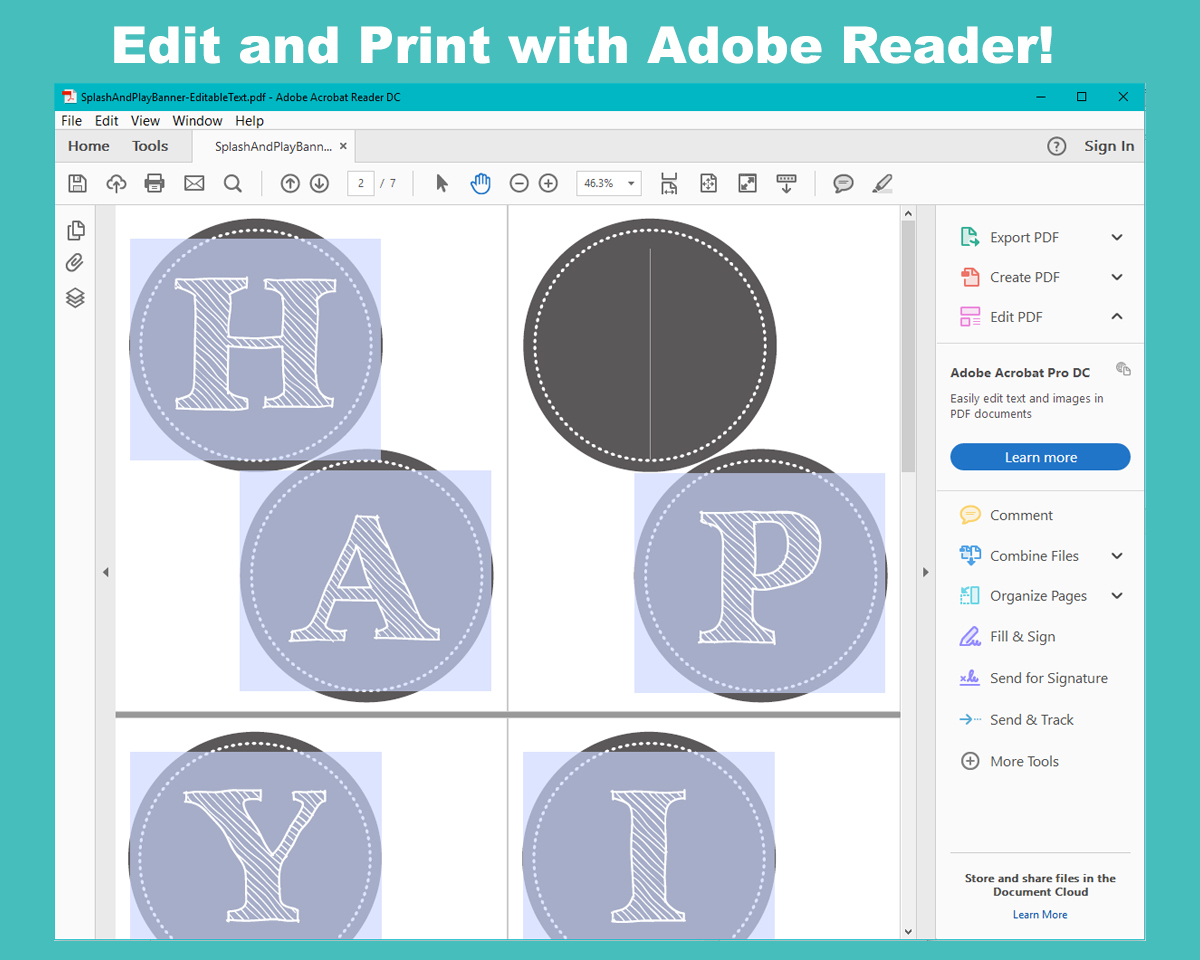Click the editable letter Y field
The width and height of the screenshot is (1200, 960).
point(255,845)
